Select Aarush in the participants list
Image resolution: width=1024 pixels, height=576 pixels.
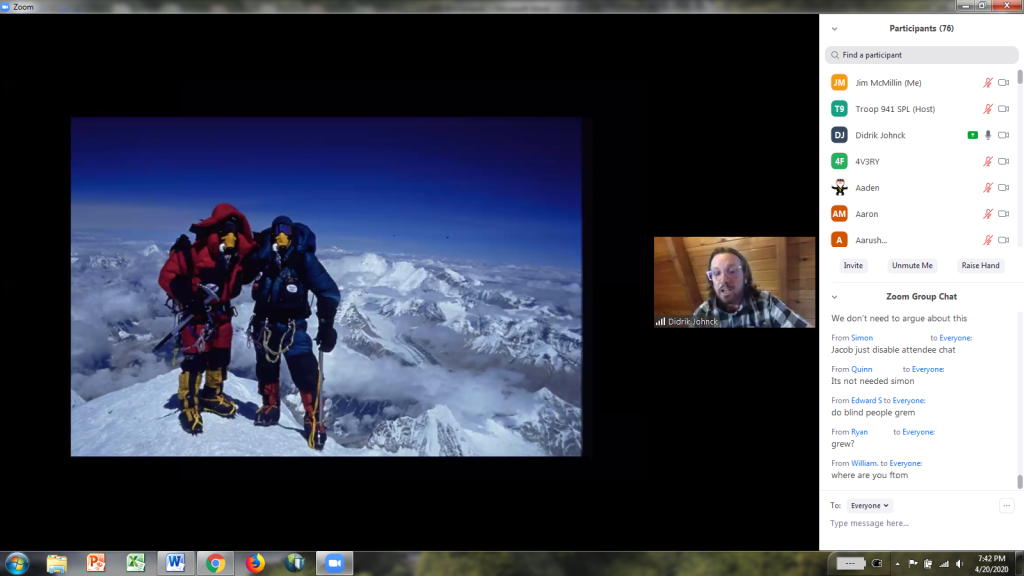[x=871, y=240]
